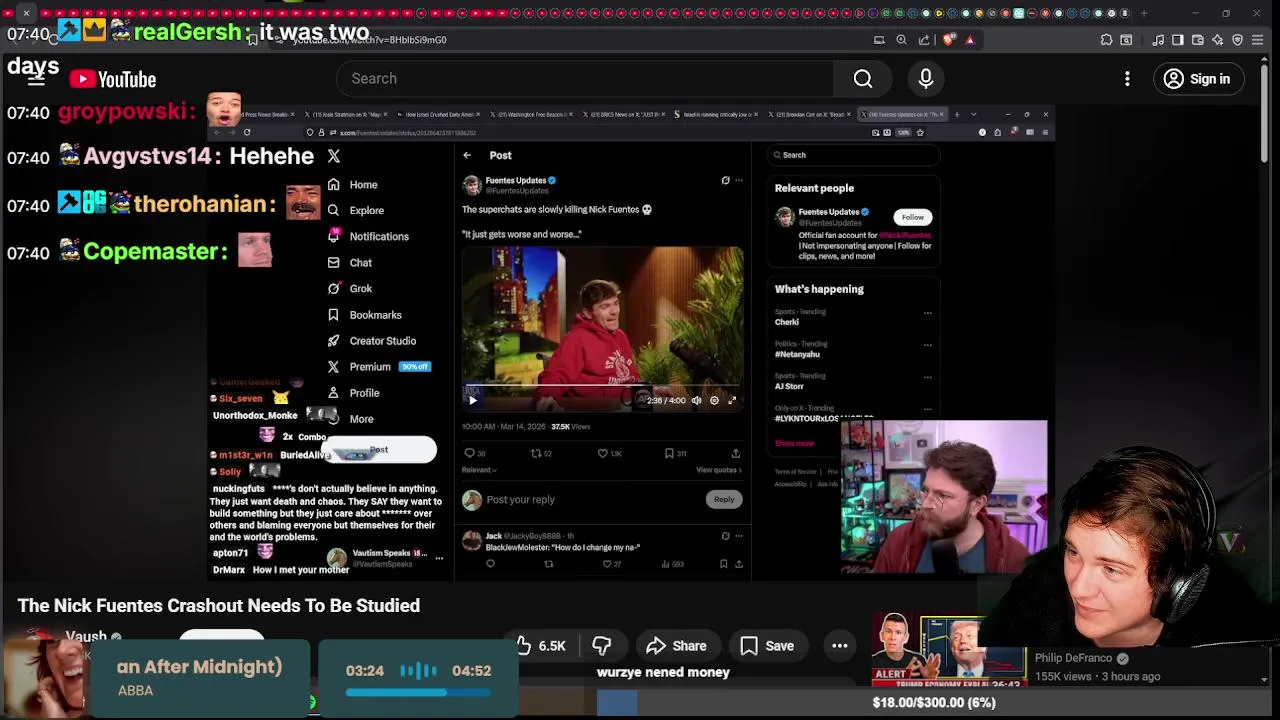Viewport: 1280px width, 720px height.
Task: Follow Fuentes Updates in Relevant people
Action: point(913,217)
